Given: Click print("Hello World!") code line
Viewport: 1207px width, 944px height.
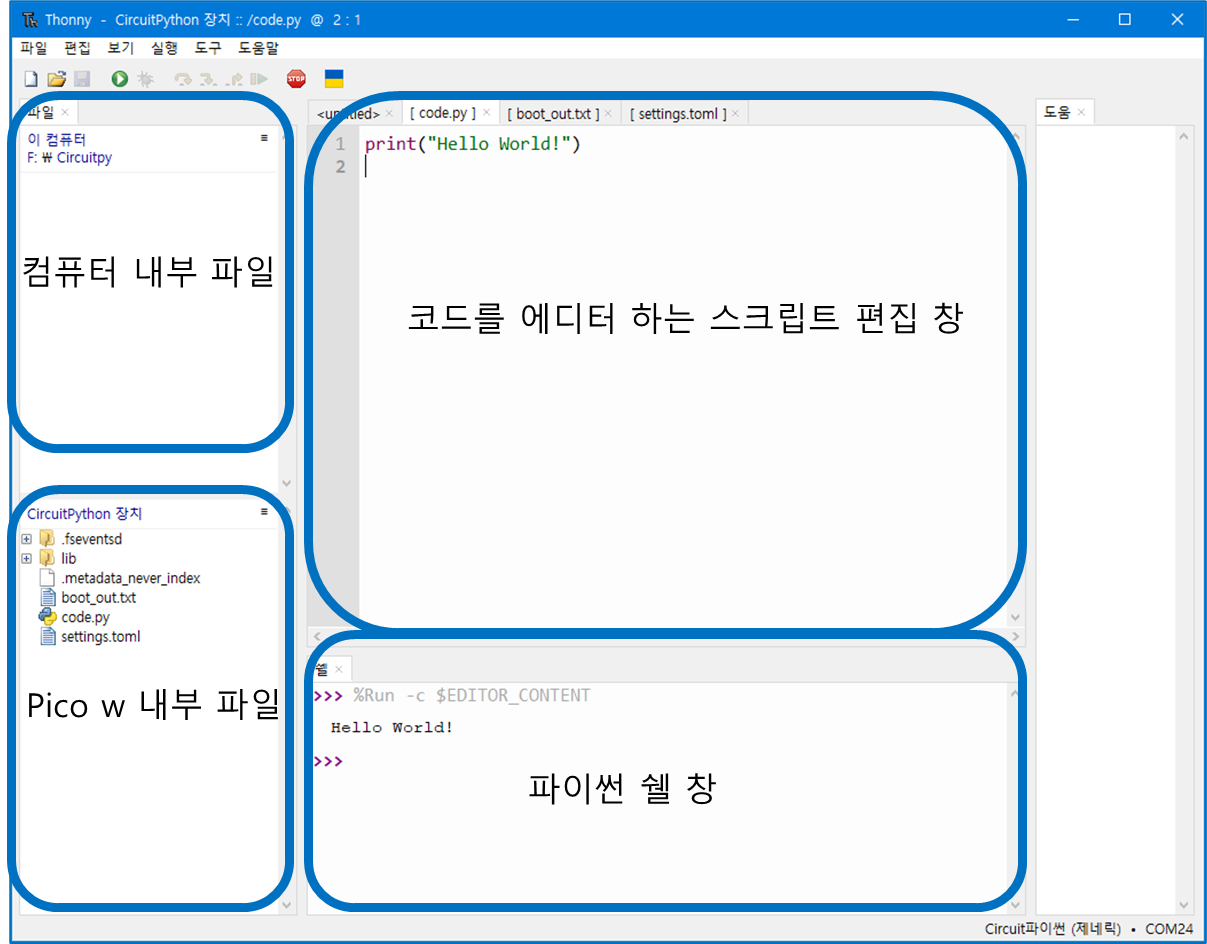Looking at the screenshot, I should (473, 144).
